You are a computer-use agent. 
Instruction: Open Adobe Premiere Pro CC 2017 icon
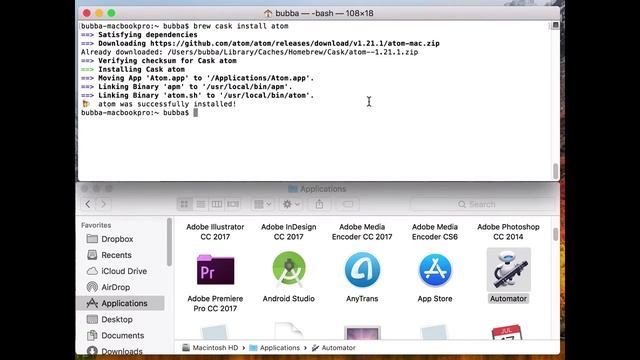(216, 269)
